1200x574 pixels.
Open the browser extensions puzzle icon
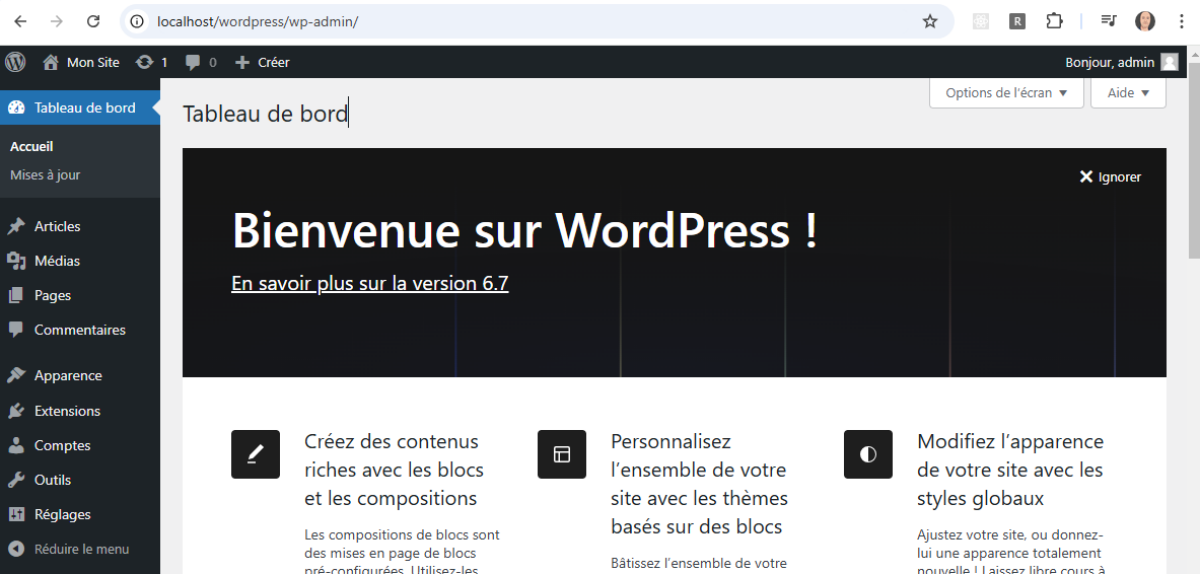tap(1054, 21)
